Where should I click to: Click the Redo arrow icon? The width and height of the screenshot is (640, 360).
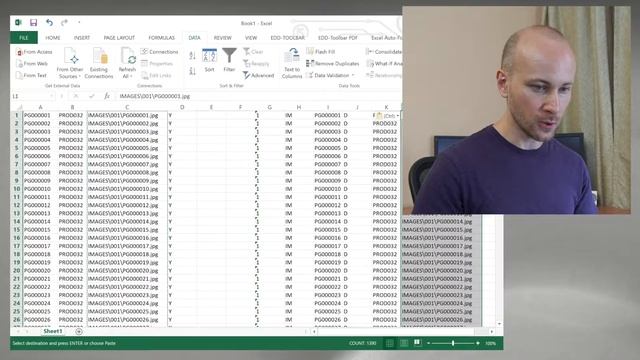[64, 23]
